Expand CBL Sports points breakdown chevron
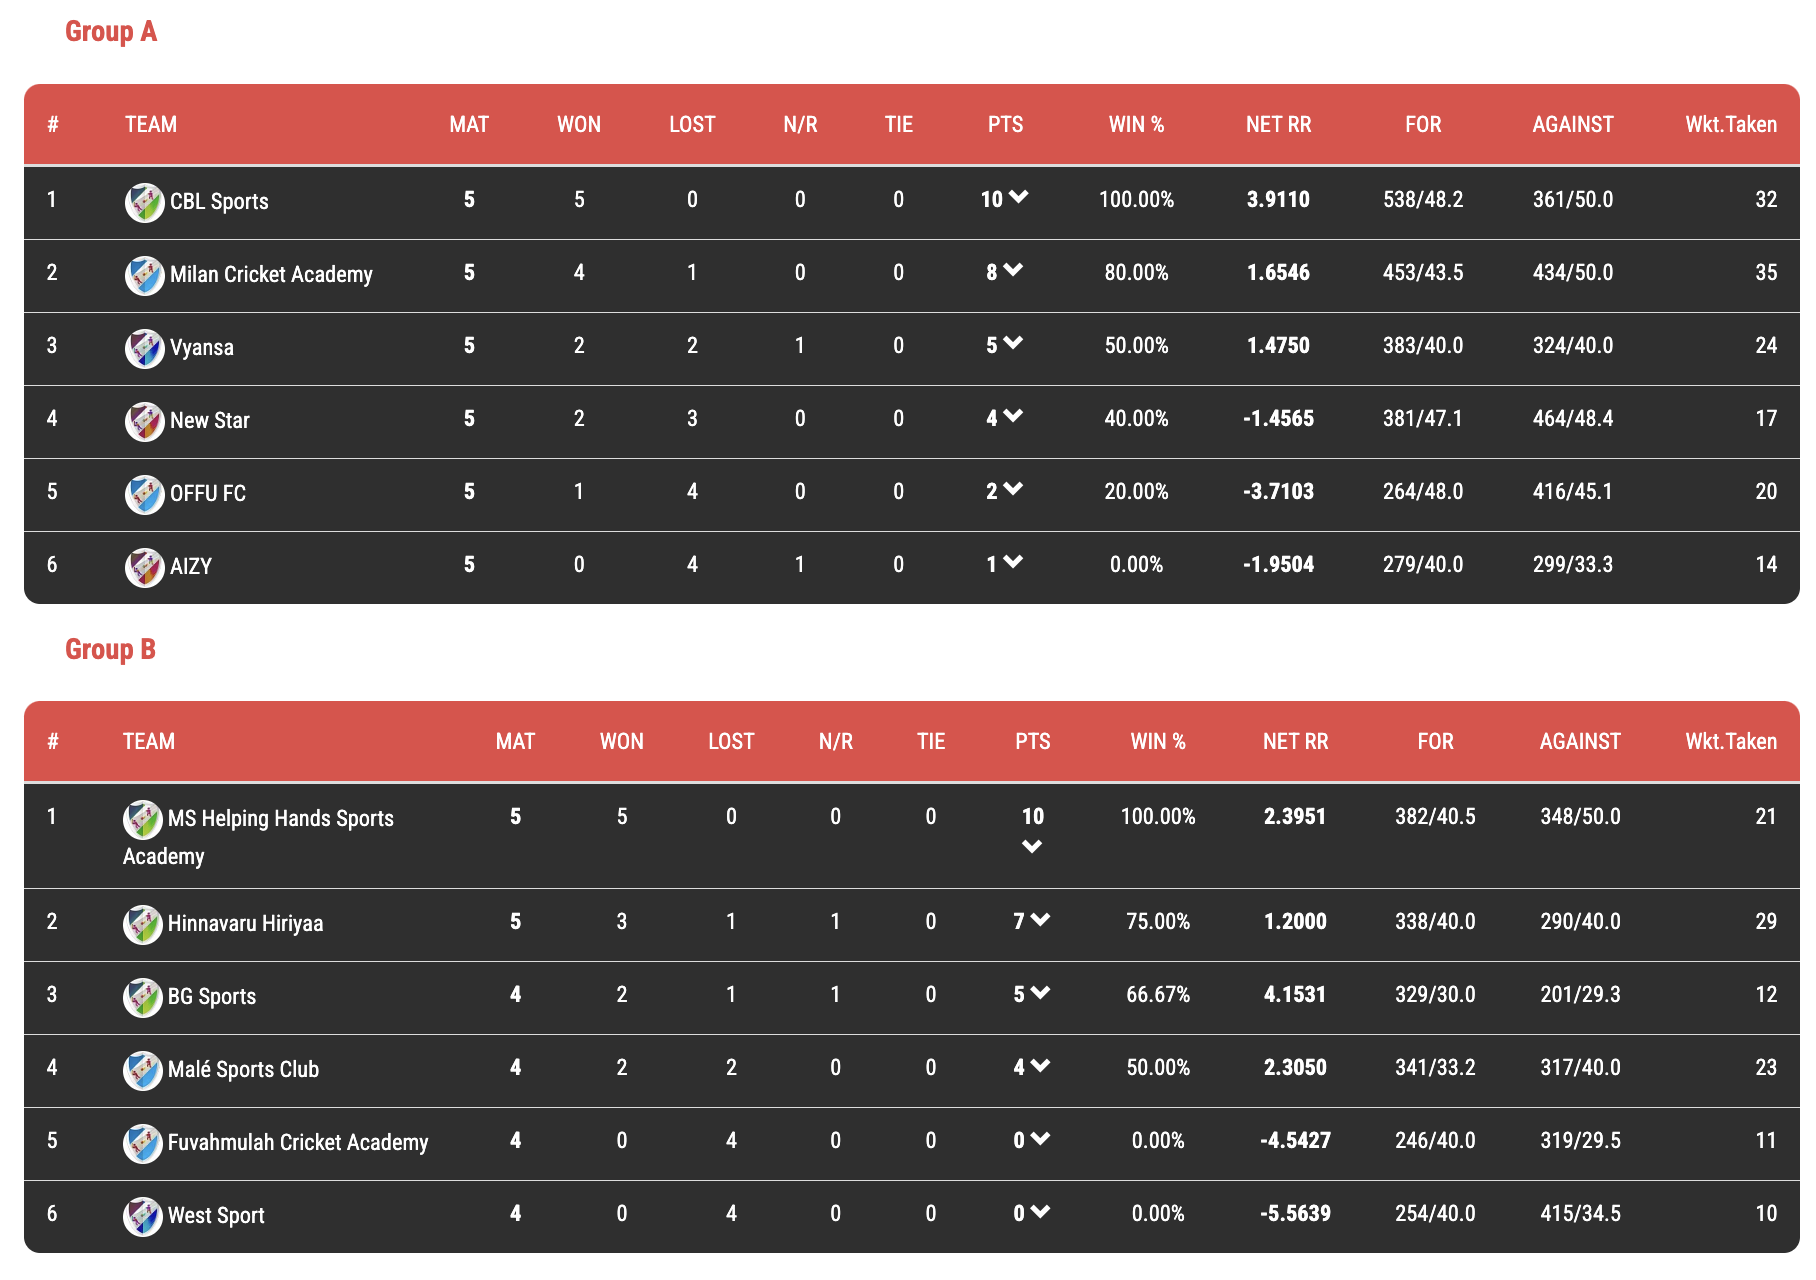This screenshot has width=1816, height=1280. click(1019, 197)
